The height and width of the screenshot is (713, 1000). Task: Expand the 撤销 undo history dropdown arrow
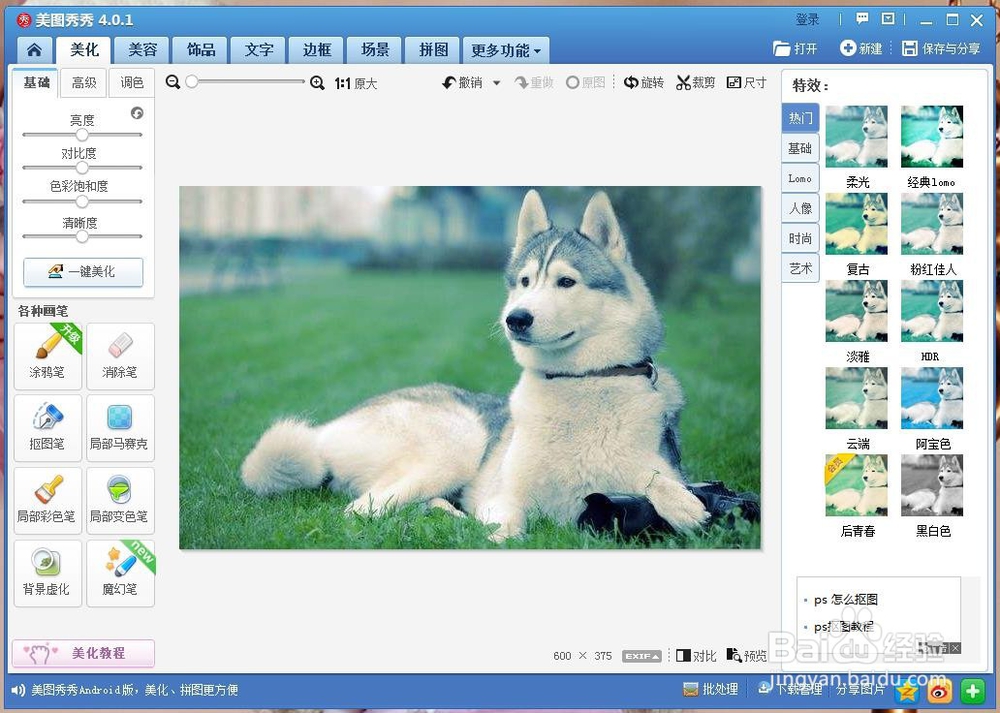click(x=496, y=83)
